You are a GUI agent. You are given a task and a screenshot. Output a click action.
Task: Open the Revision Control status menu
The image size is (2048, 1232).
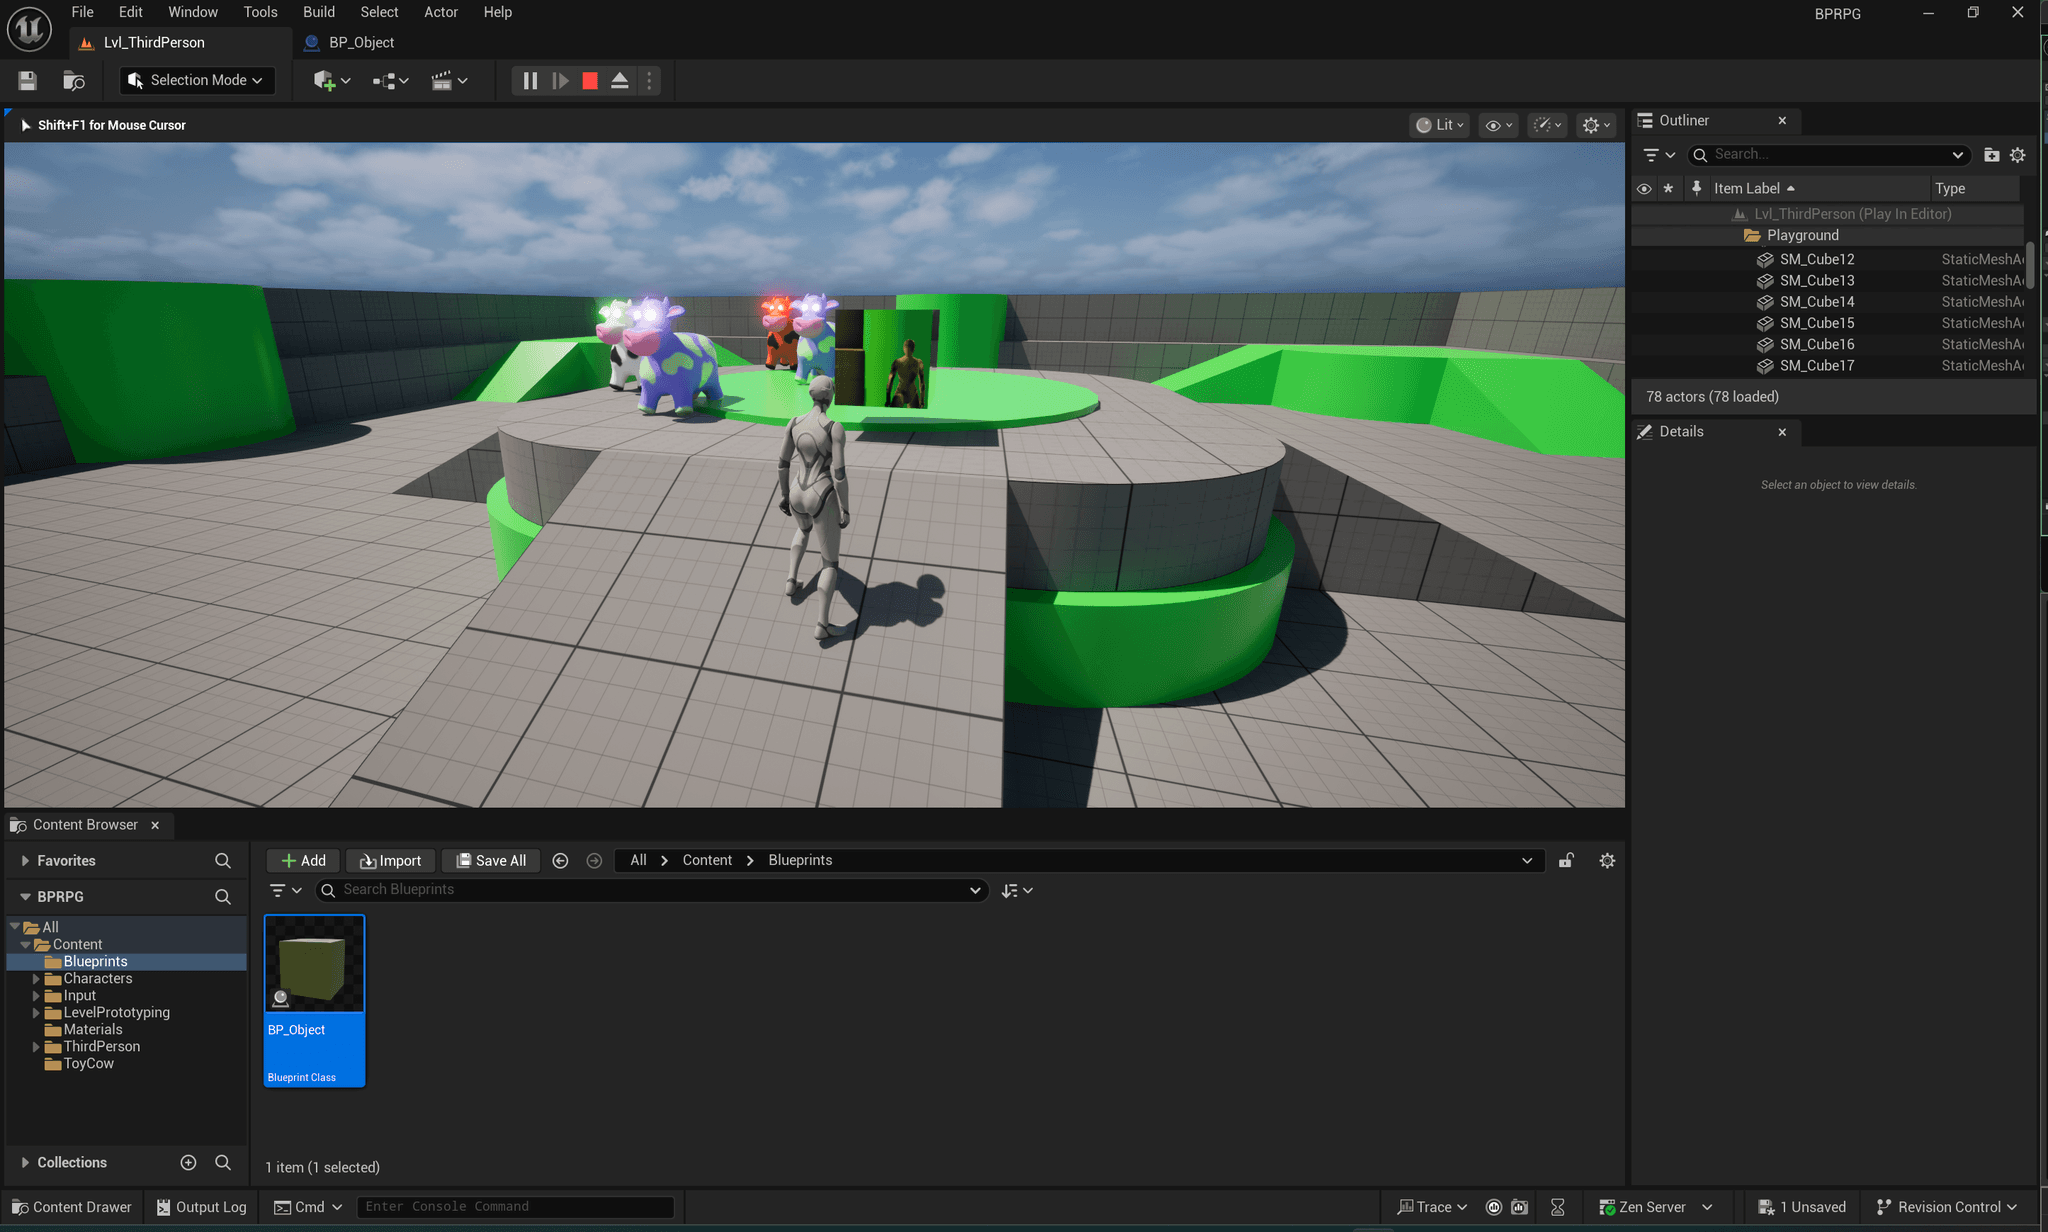1947,1207
